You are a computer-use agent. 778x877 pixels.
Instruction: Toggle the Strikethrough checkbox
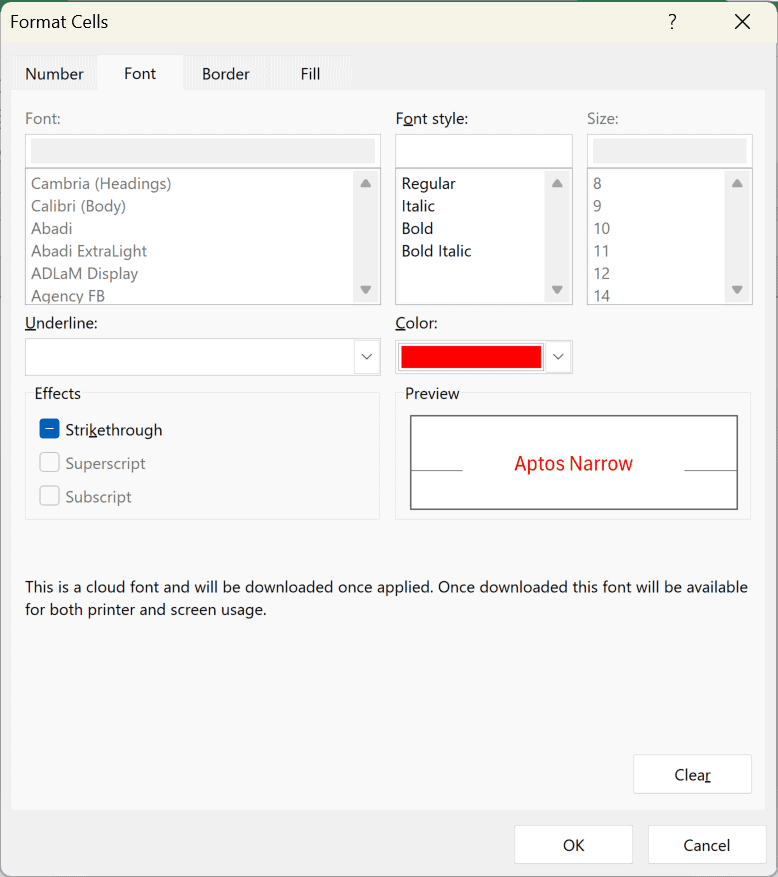(x=49, y=429)
